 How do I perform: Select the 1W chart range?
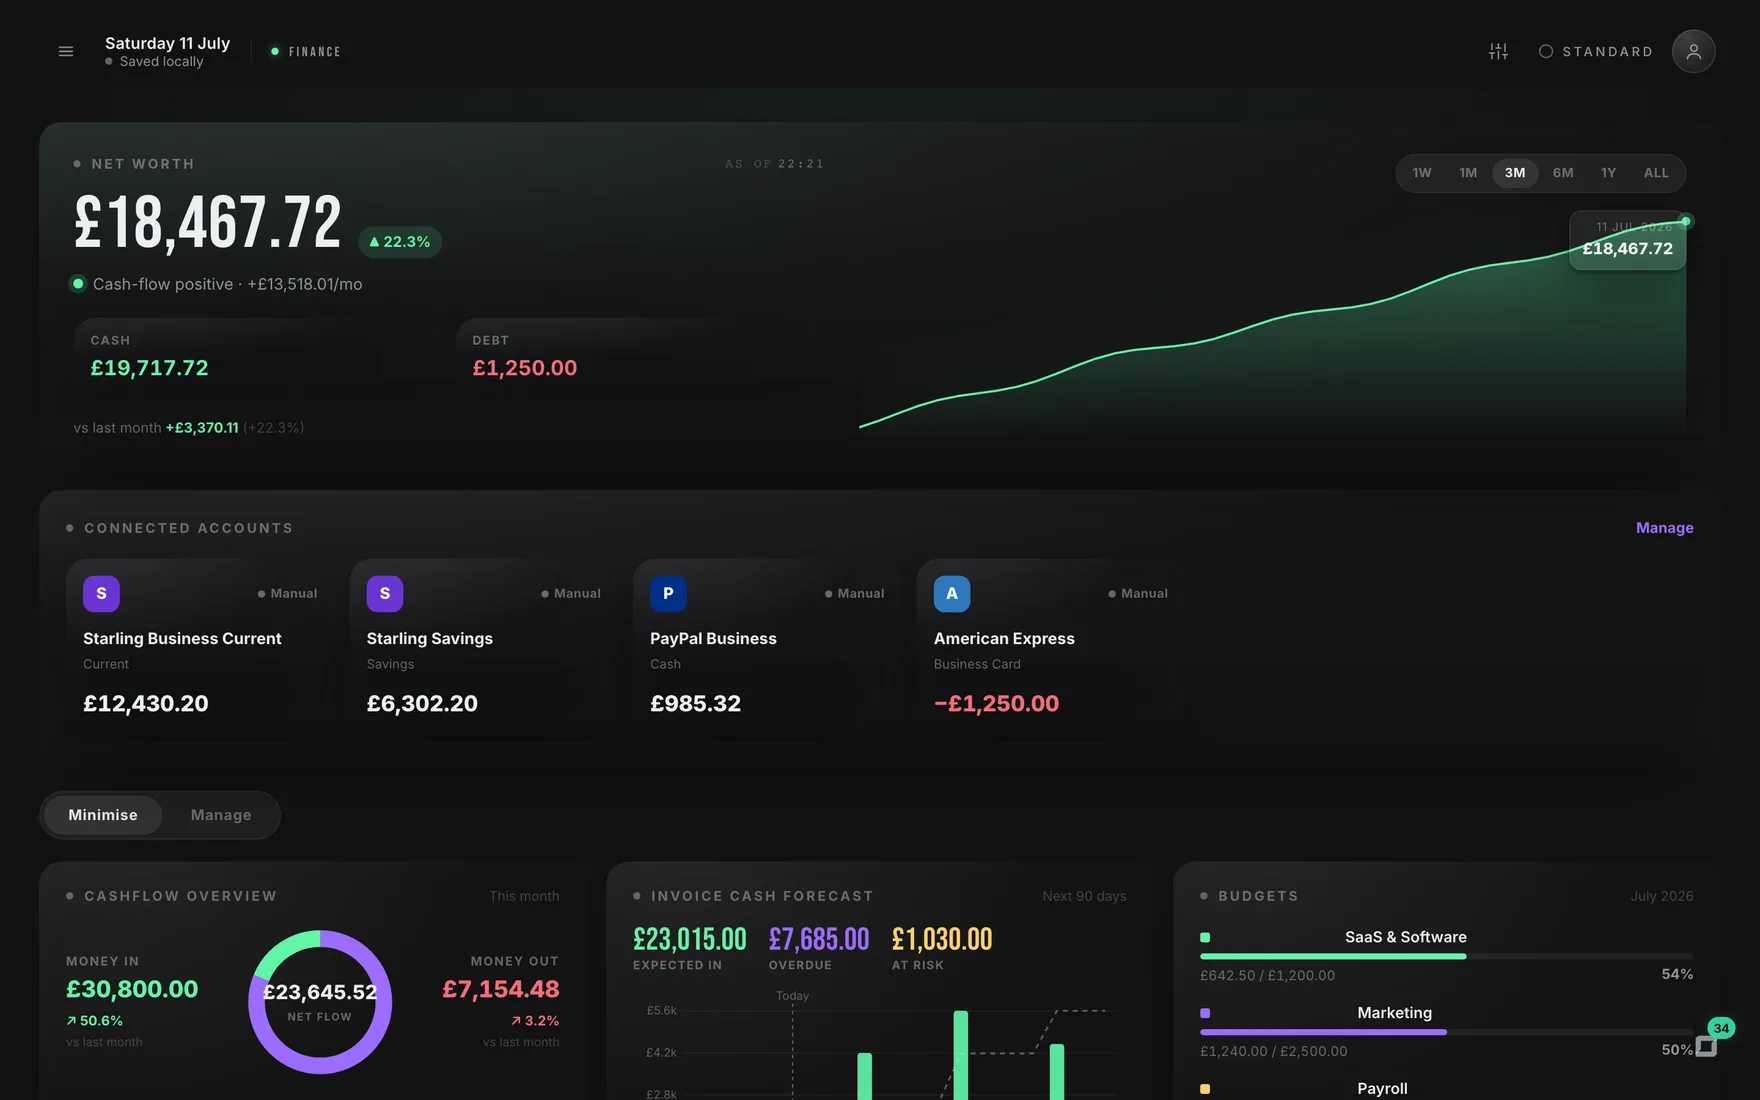tap(1422, 173)
